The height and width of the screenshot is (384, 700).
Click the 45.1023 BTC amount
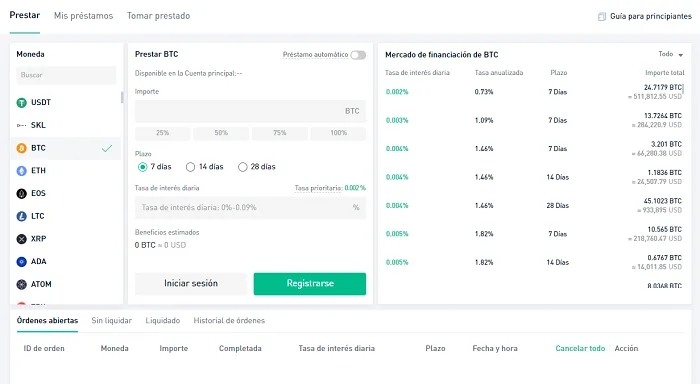(663, 201)
